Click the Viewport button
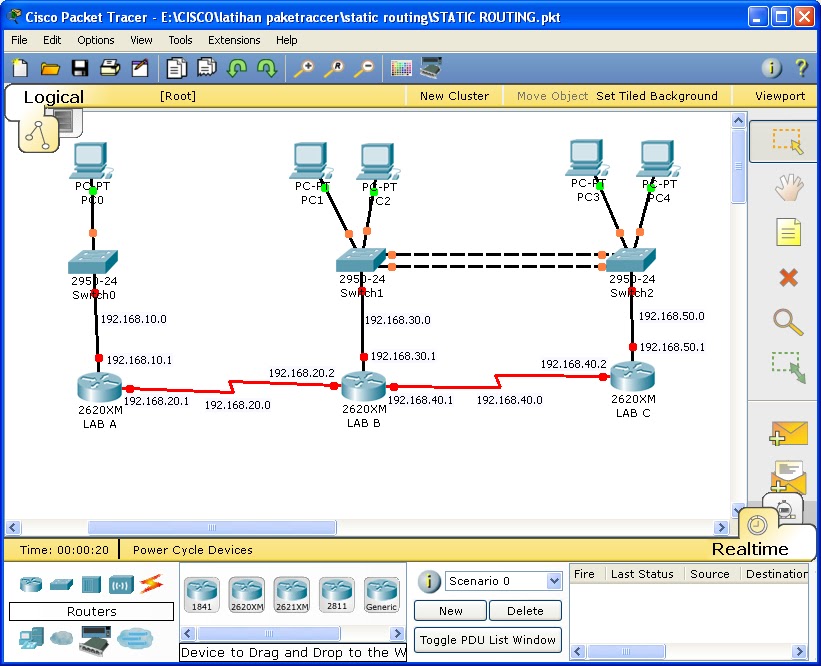The width and height of the screenshot is (821, 666). 780,96
